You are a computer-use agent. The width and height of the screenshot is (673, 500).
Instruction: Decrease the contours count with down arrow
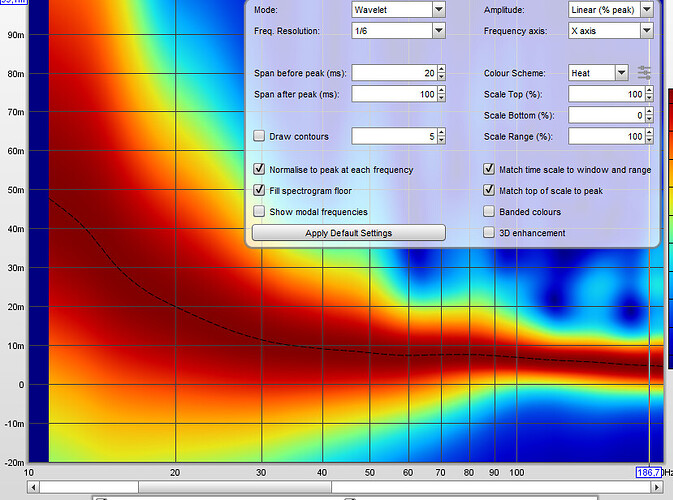point(441,140)
